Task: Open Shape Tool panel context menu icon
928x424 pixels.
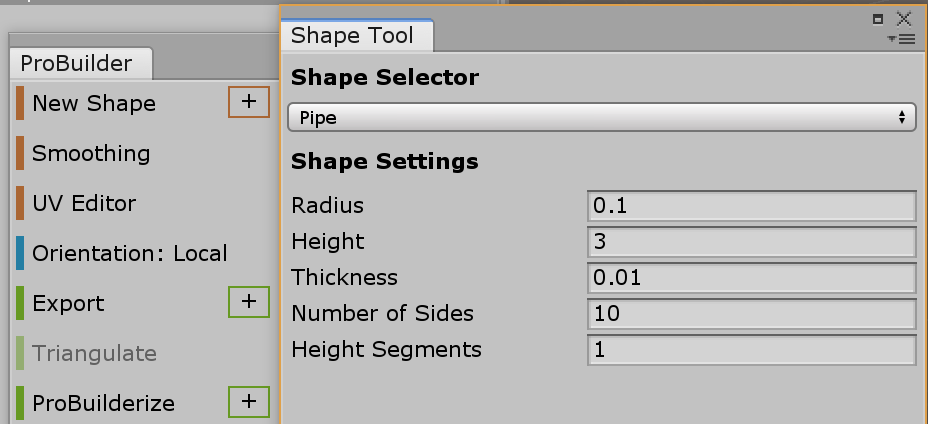Action: [x=901, y=39]
